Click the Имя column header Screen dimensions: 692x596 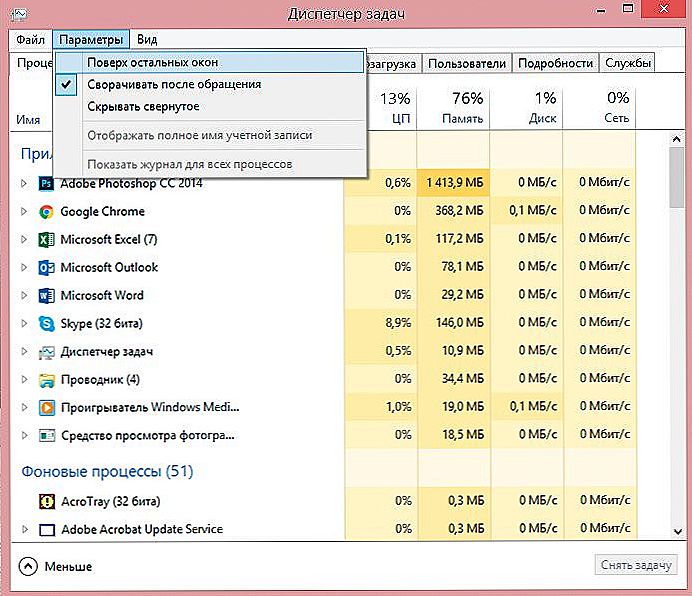pos(28,120)
